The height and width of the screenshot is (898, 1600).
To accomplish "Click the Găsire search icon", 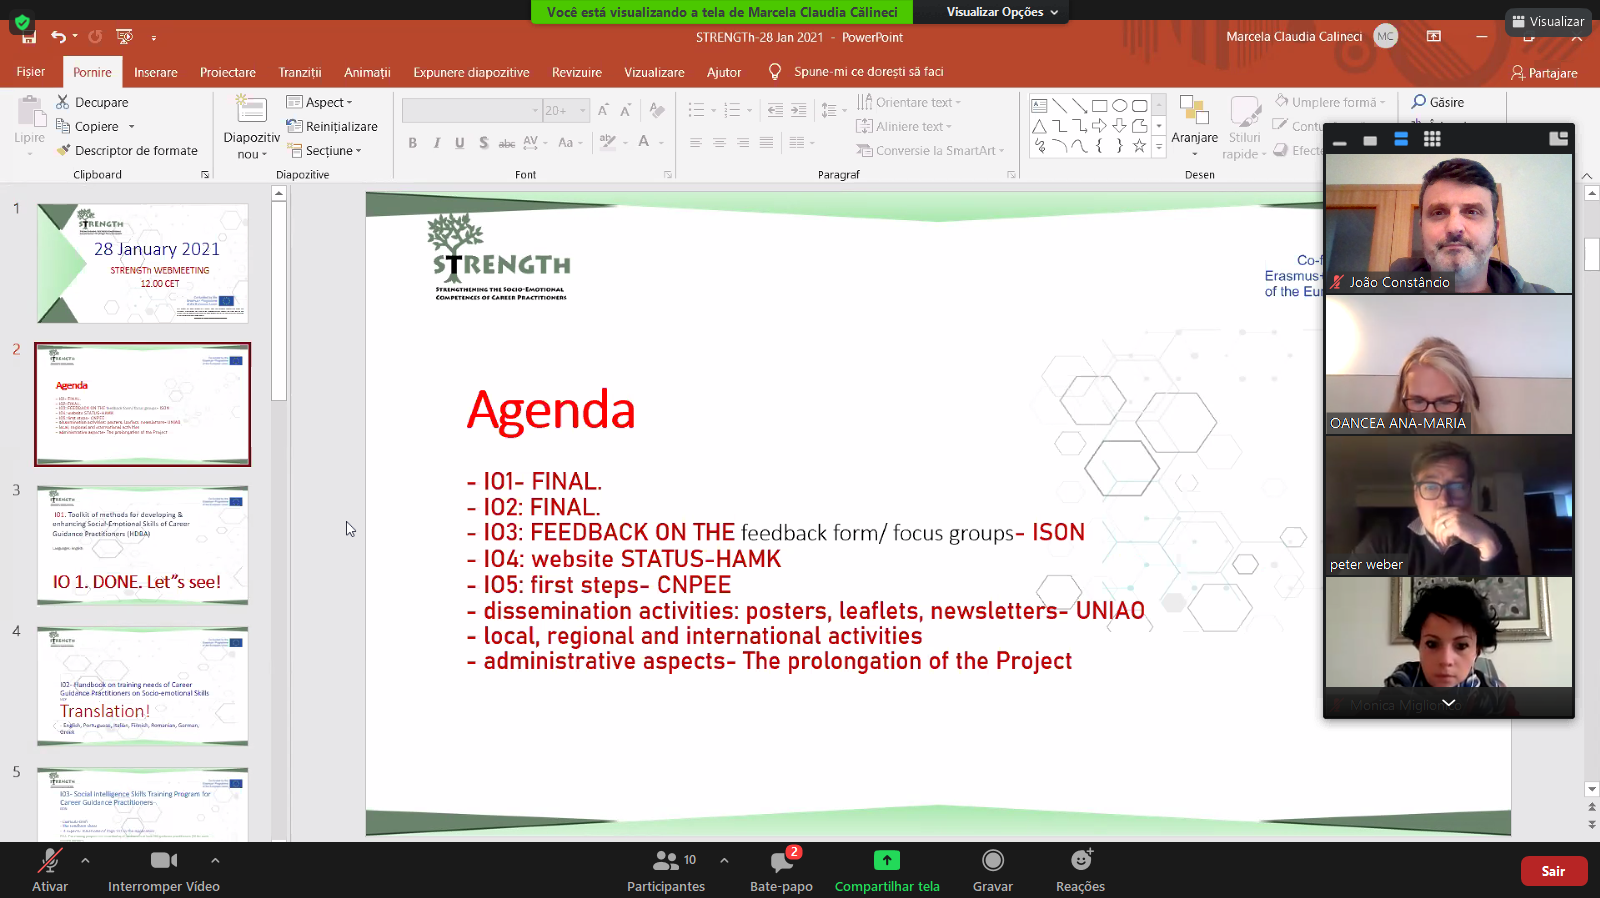I will pyautogui.click(x=1419, y=102).
